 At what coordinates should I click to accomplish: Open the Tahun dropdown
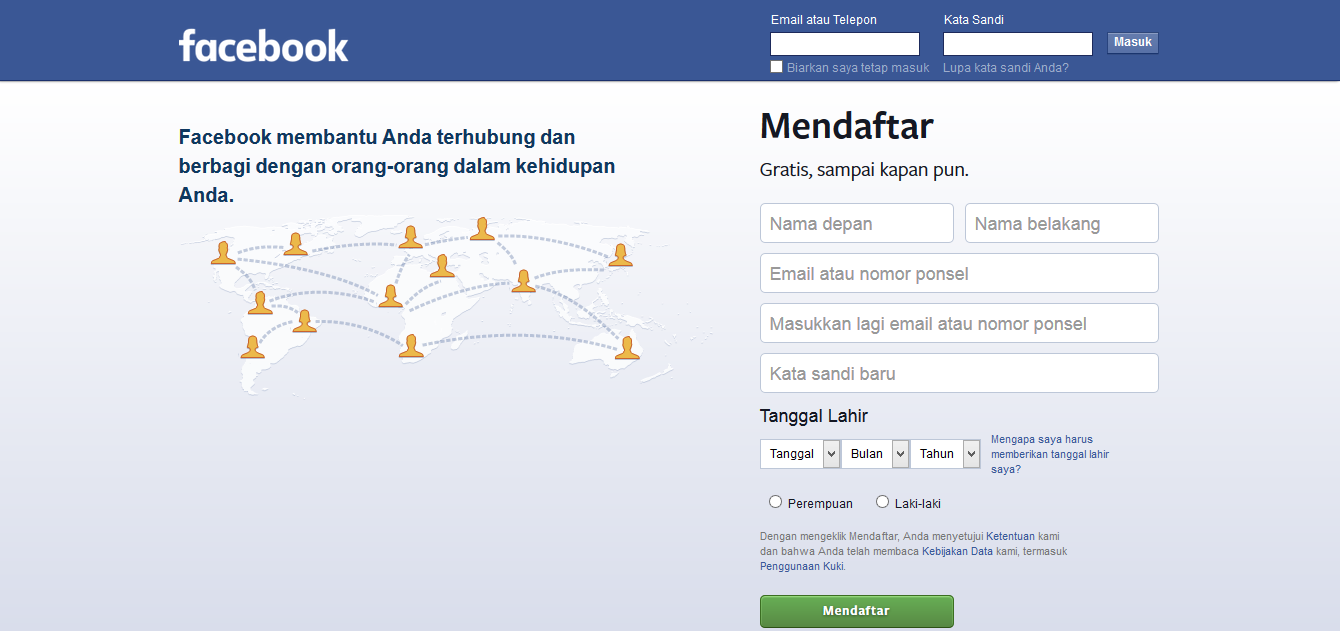(x=945, y=453)
